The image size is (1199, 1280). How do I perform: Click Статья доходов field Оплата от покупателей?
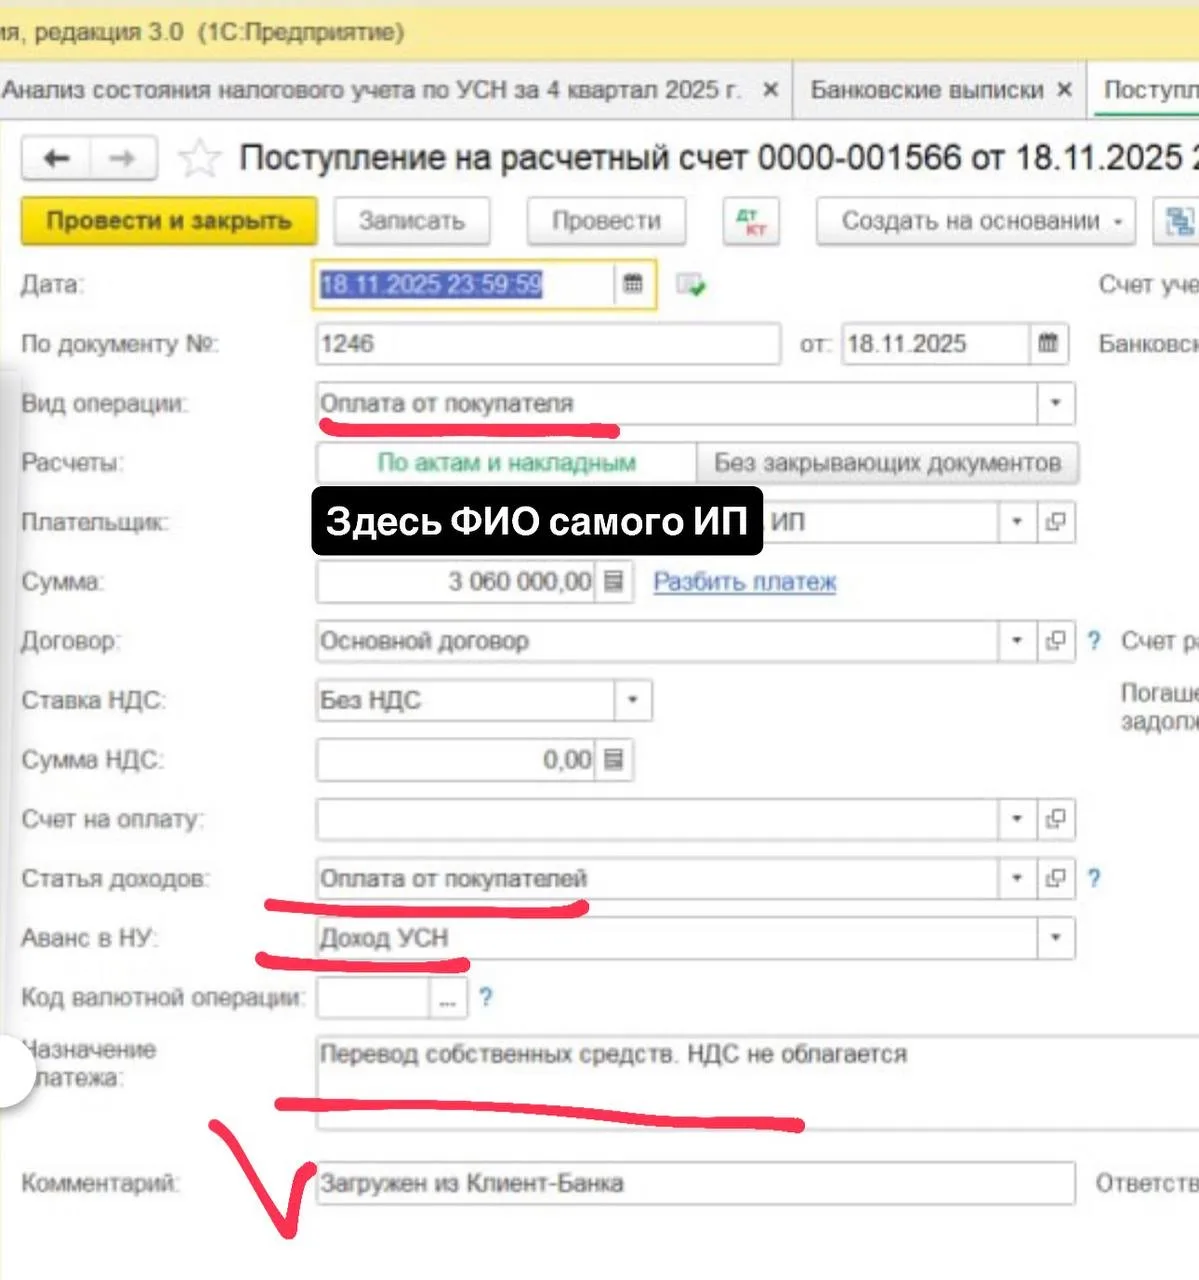tap(657, 878)
